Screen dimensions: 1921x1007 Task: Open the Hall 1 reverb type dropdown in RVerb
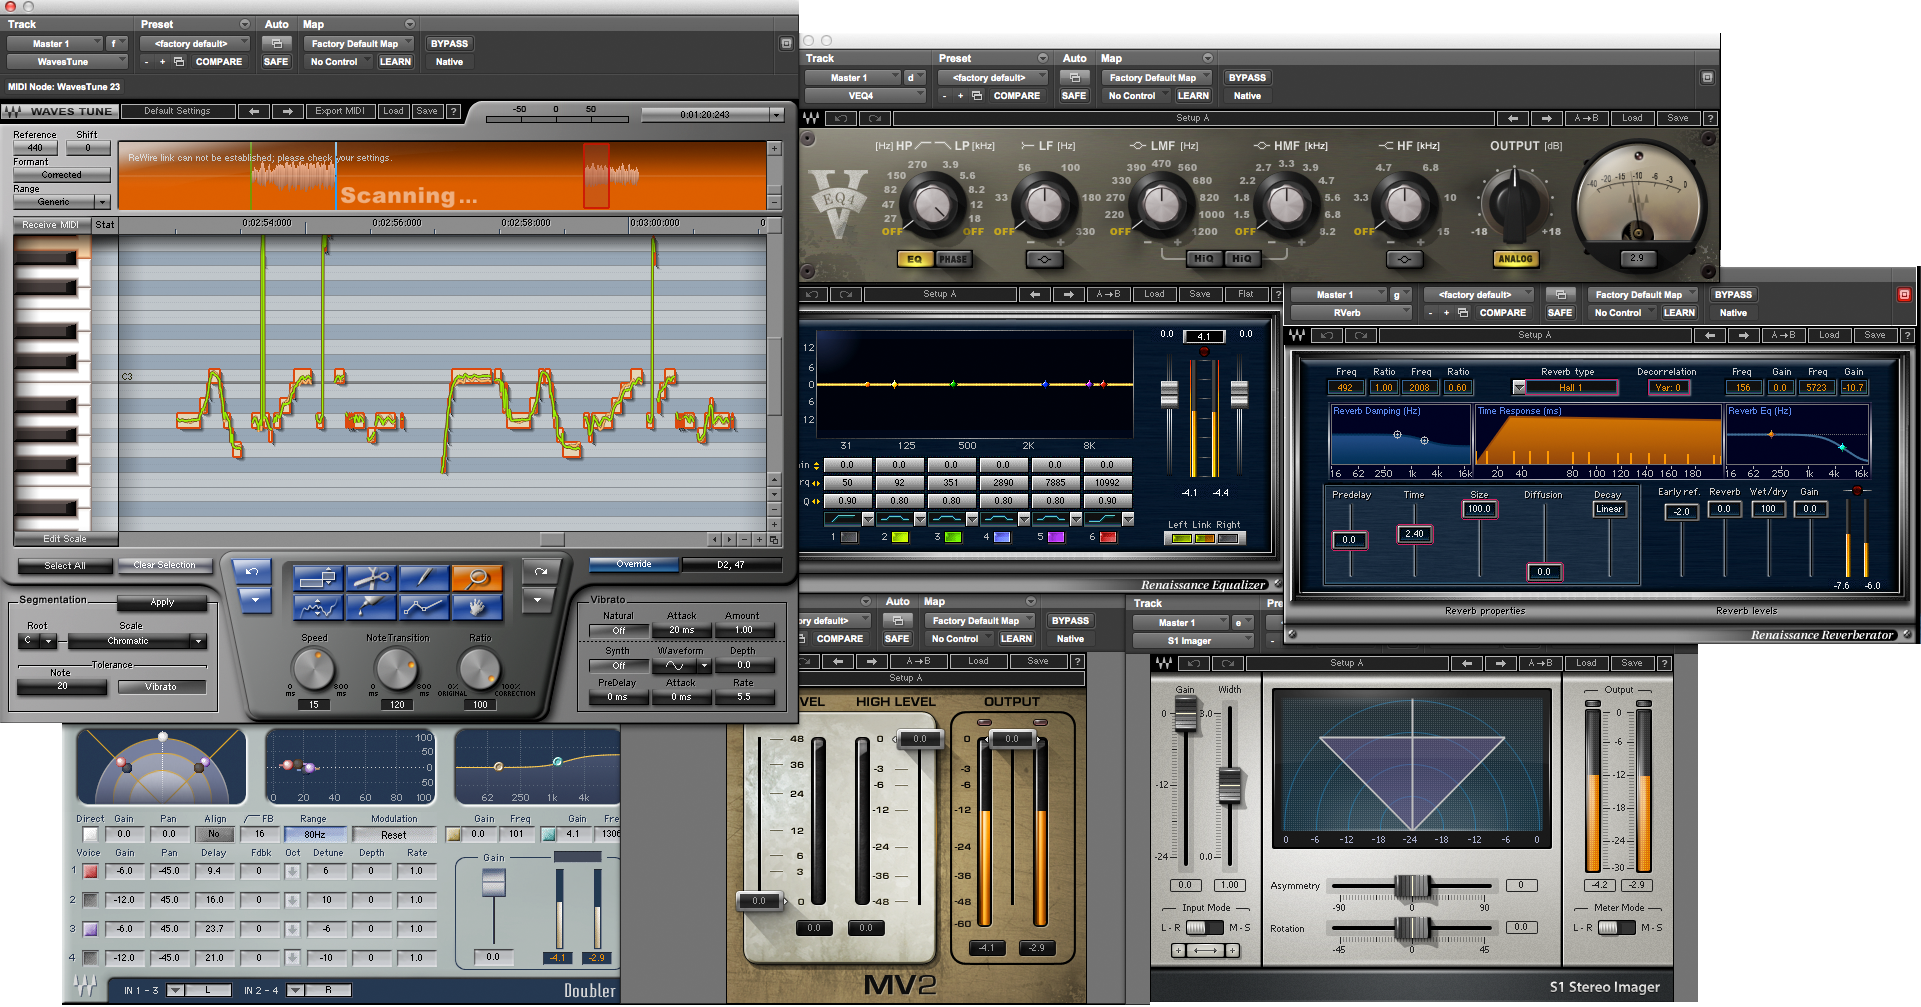(1567, 387)
